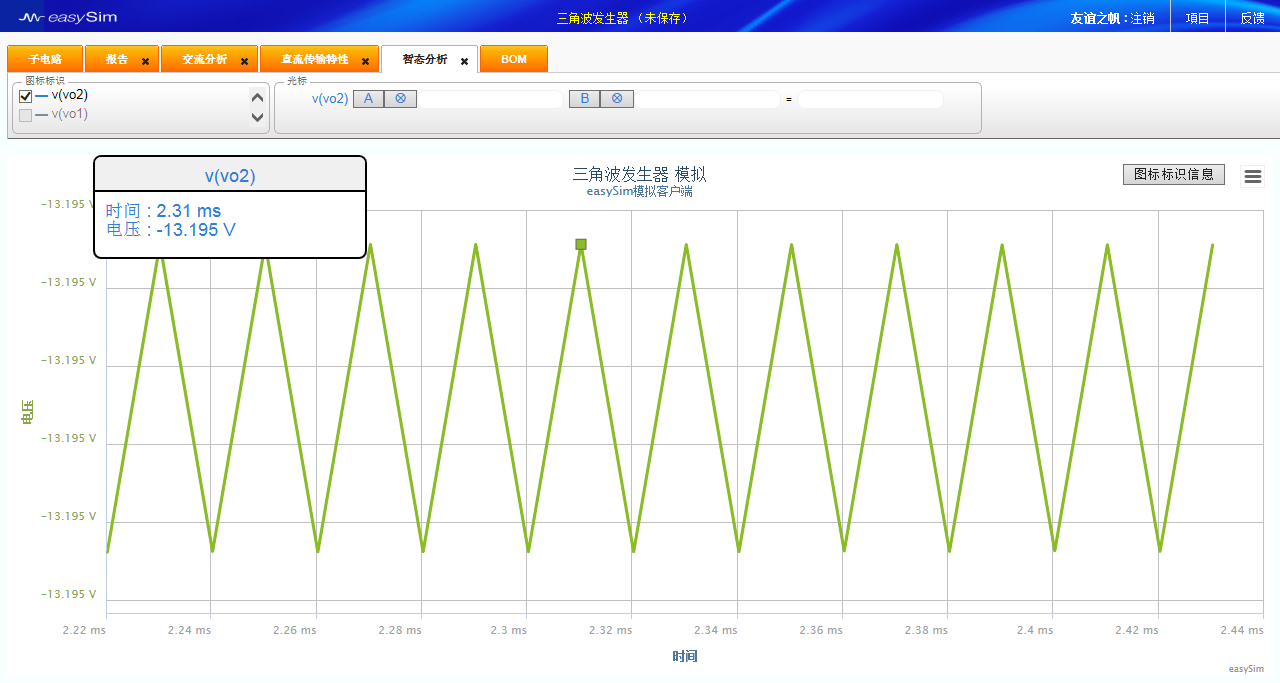Click the 2.4 ms axis label
Viewport: 1280px width, 683px height.
tap(1034, 630)
